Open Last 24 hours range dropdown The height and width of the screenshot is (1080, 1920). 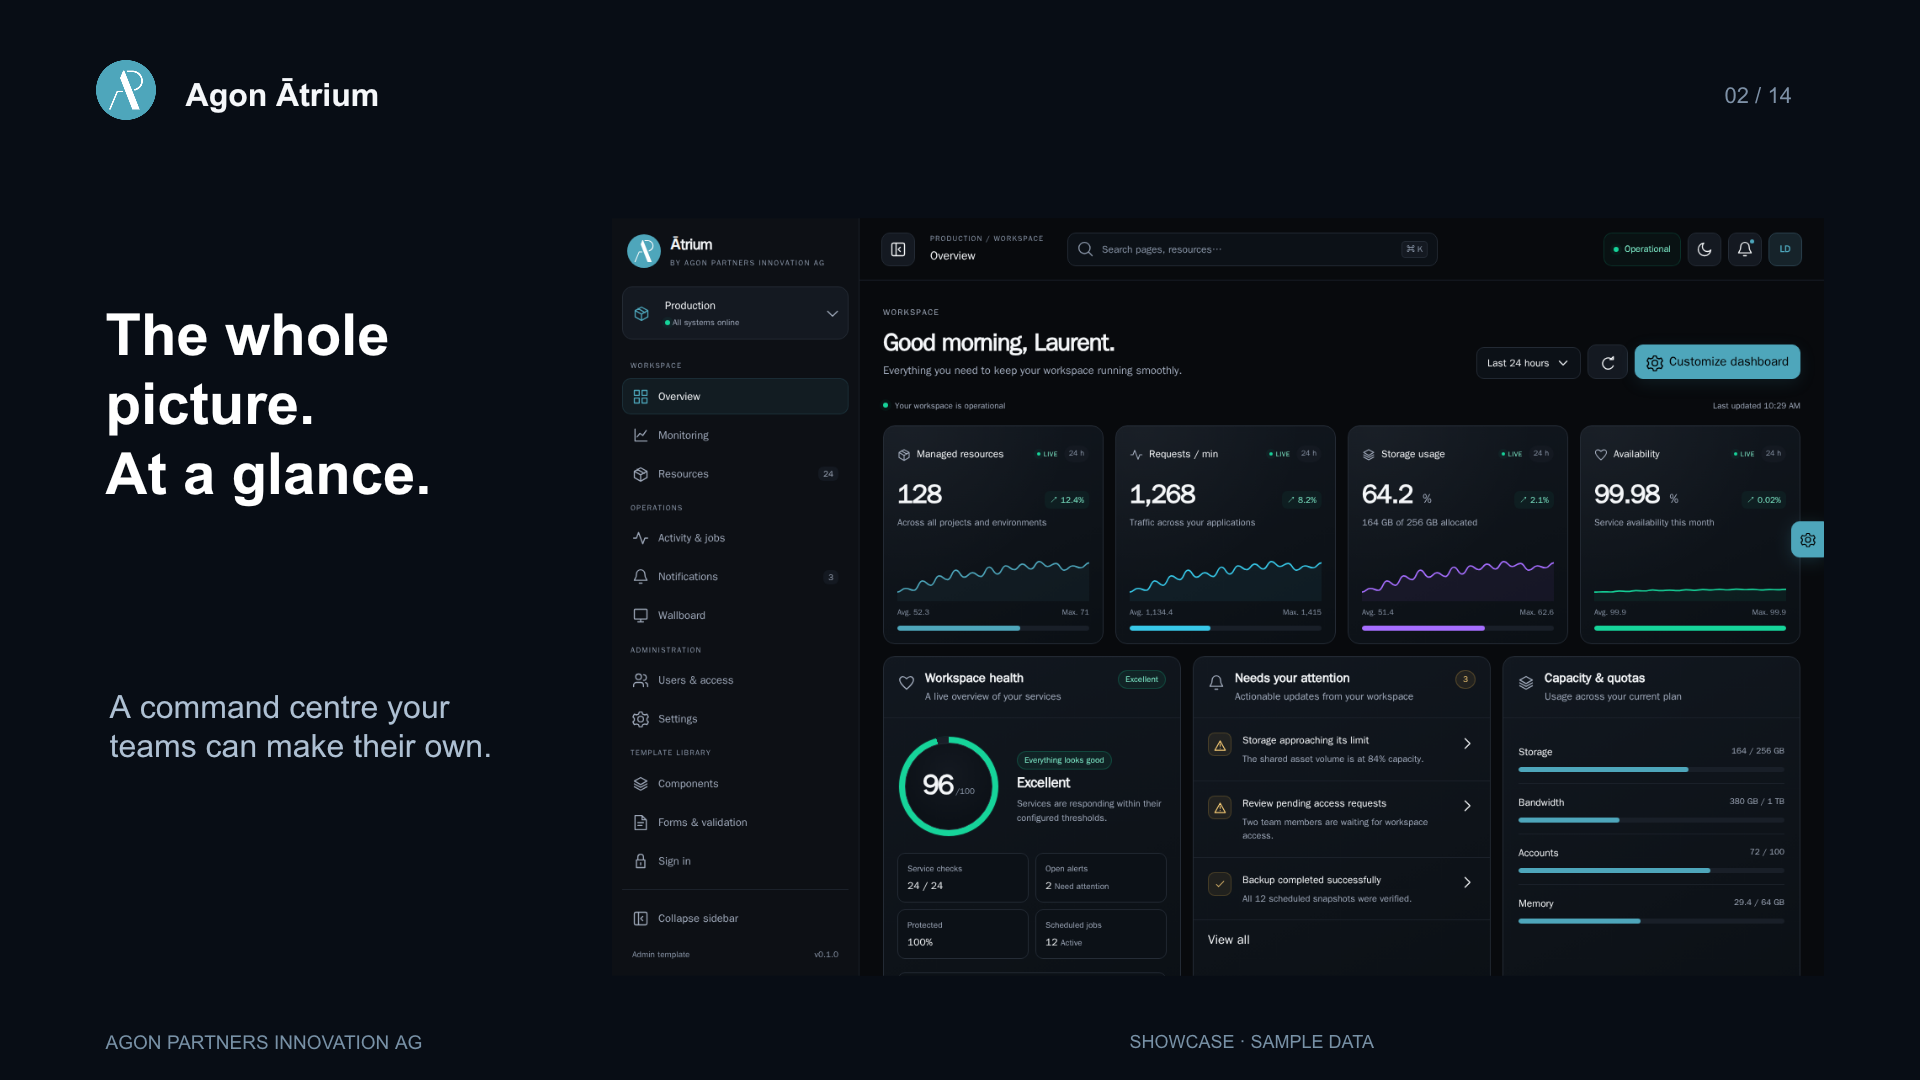click(x=1528, y=363)
